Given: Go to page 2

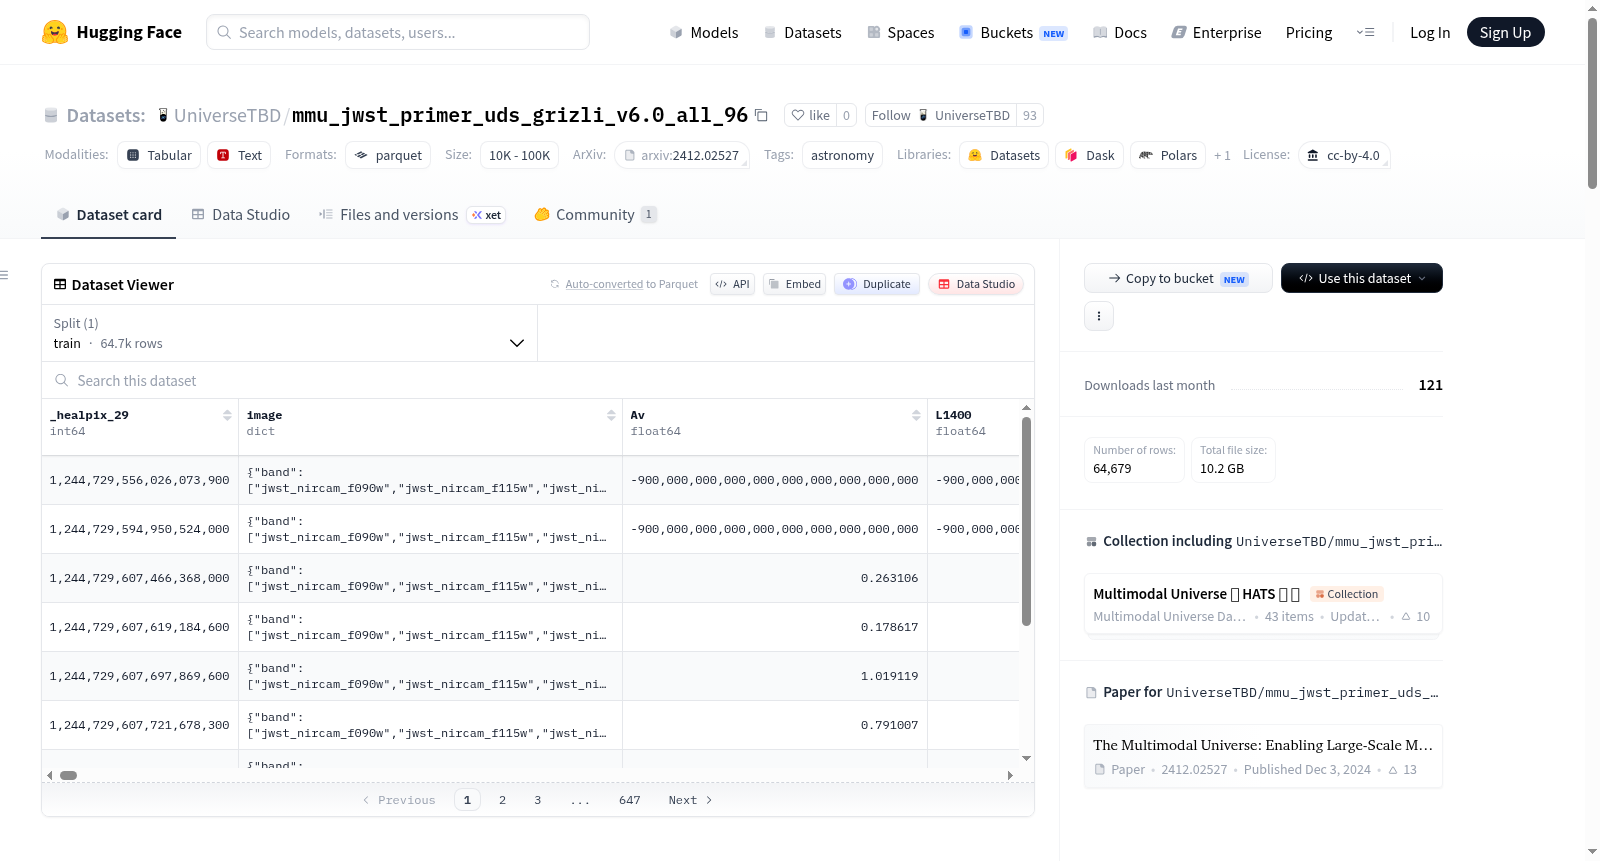Looking at the screenshot, I should pyautogui.click(x=502, y=800).
